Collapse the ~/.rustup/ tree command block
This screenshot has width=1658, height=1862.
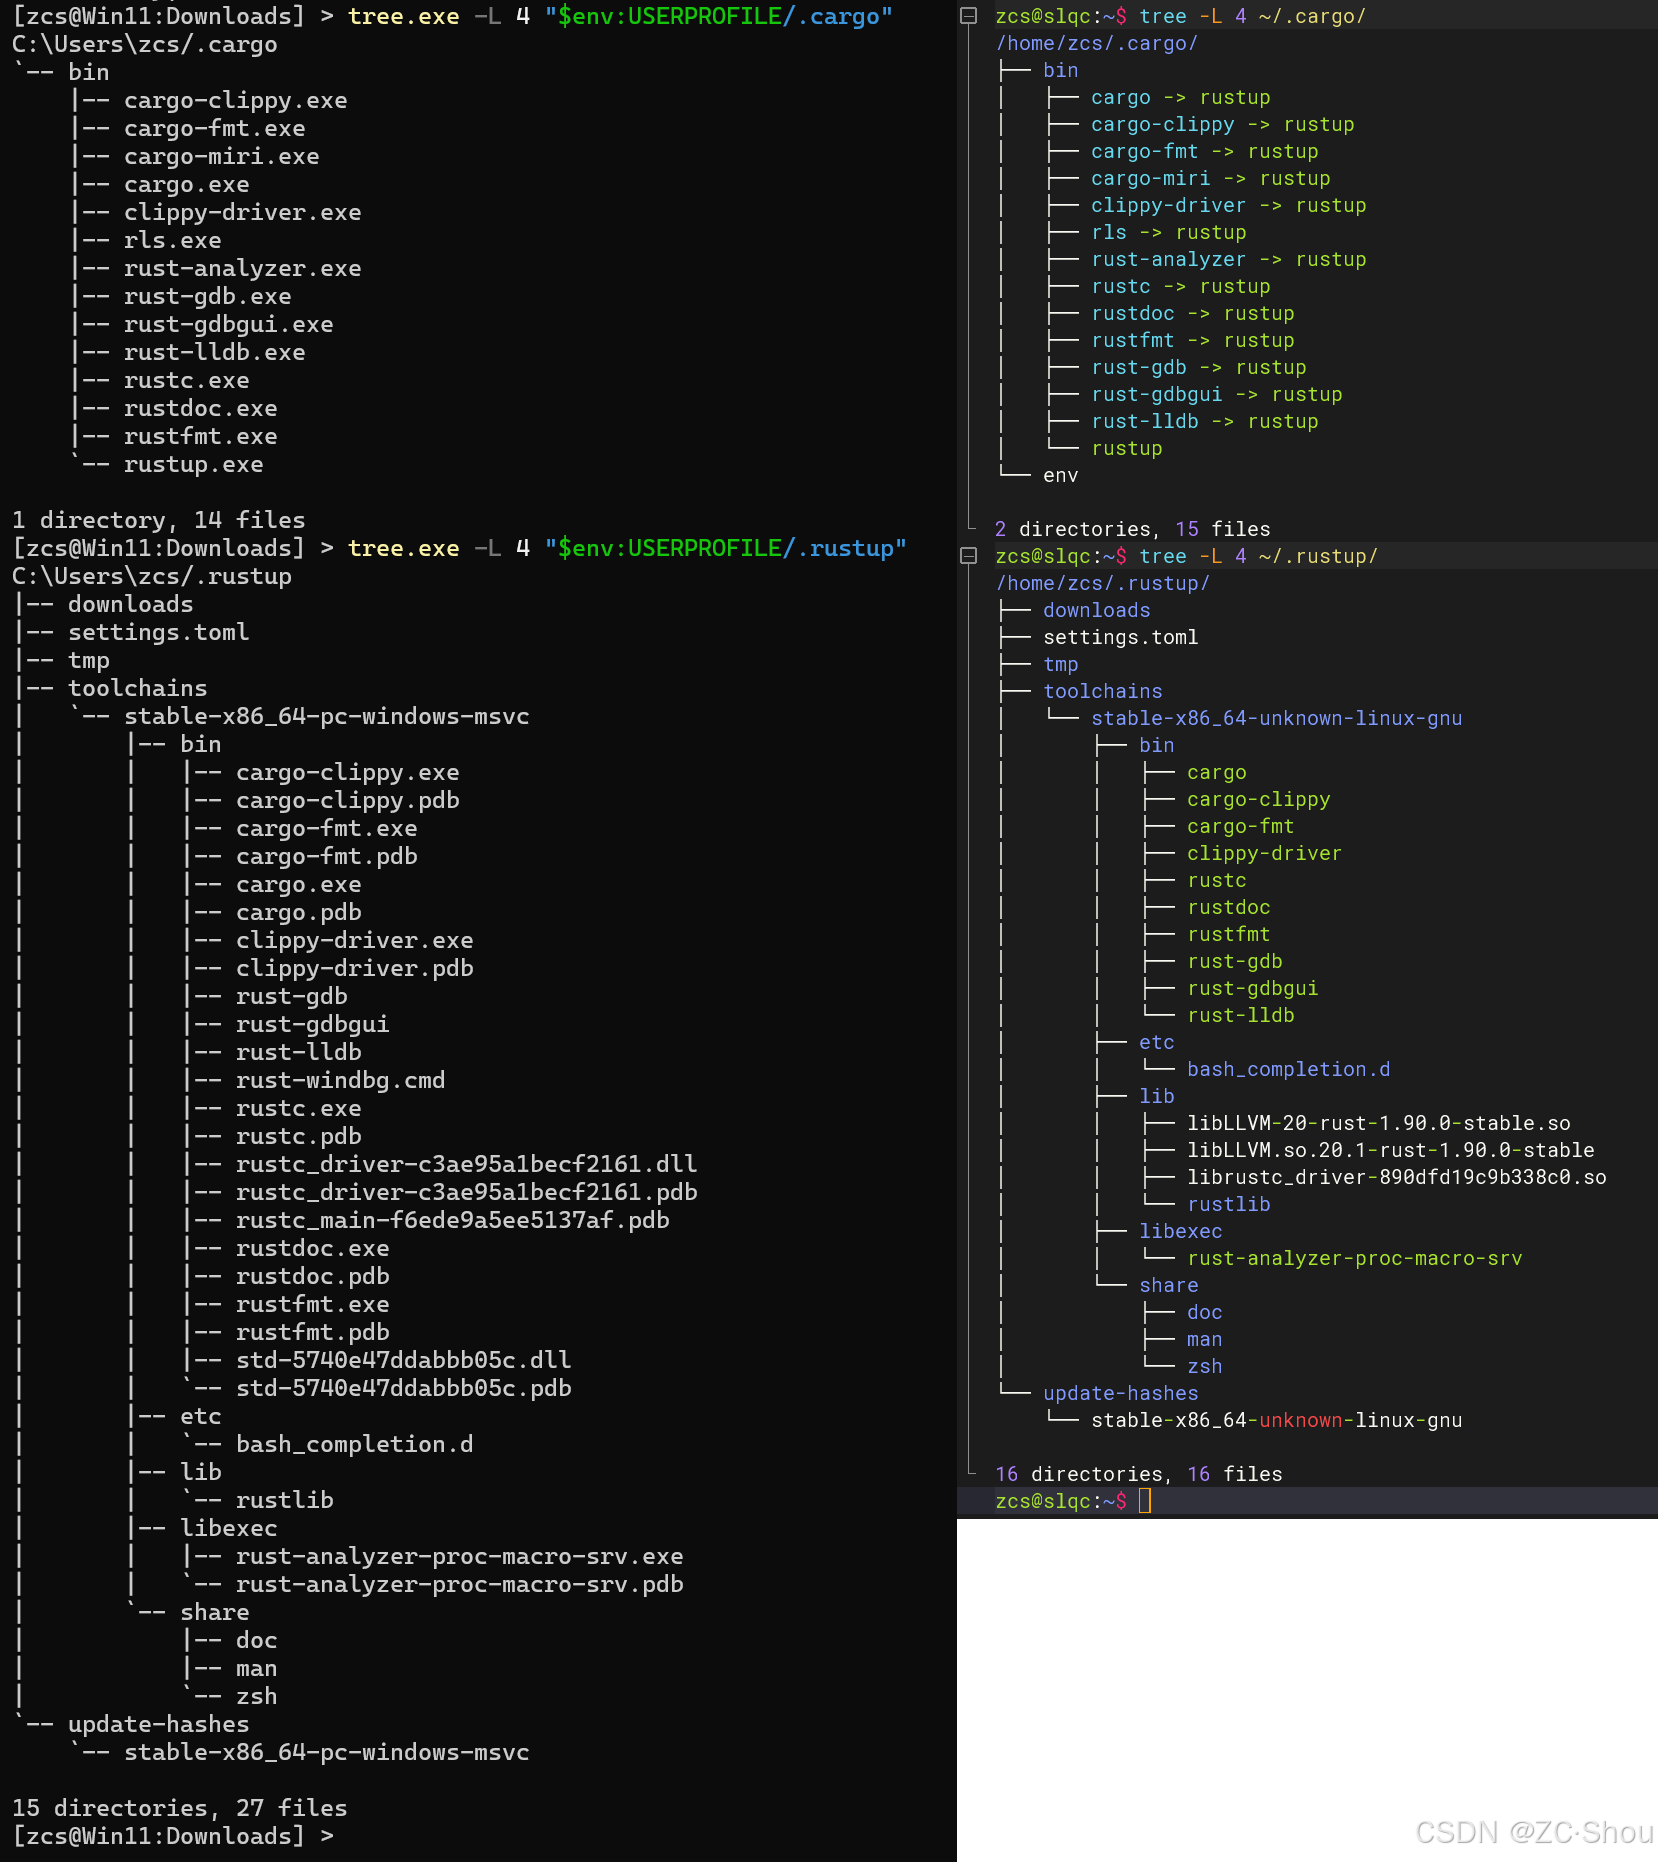[968, 556]
